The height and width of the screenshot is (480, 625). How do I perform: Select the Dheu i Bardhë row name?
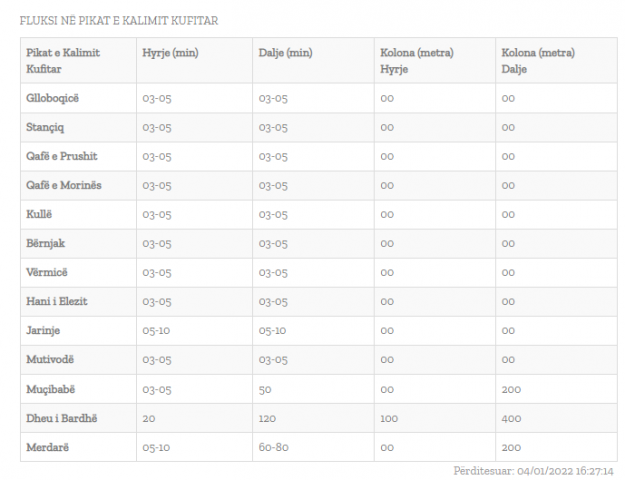[x=62, y=417]
